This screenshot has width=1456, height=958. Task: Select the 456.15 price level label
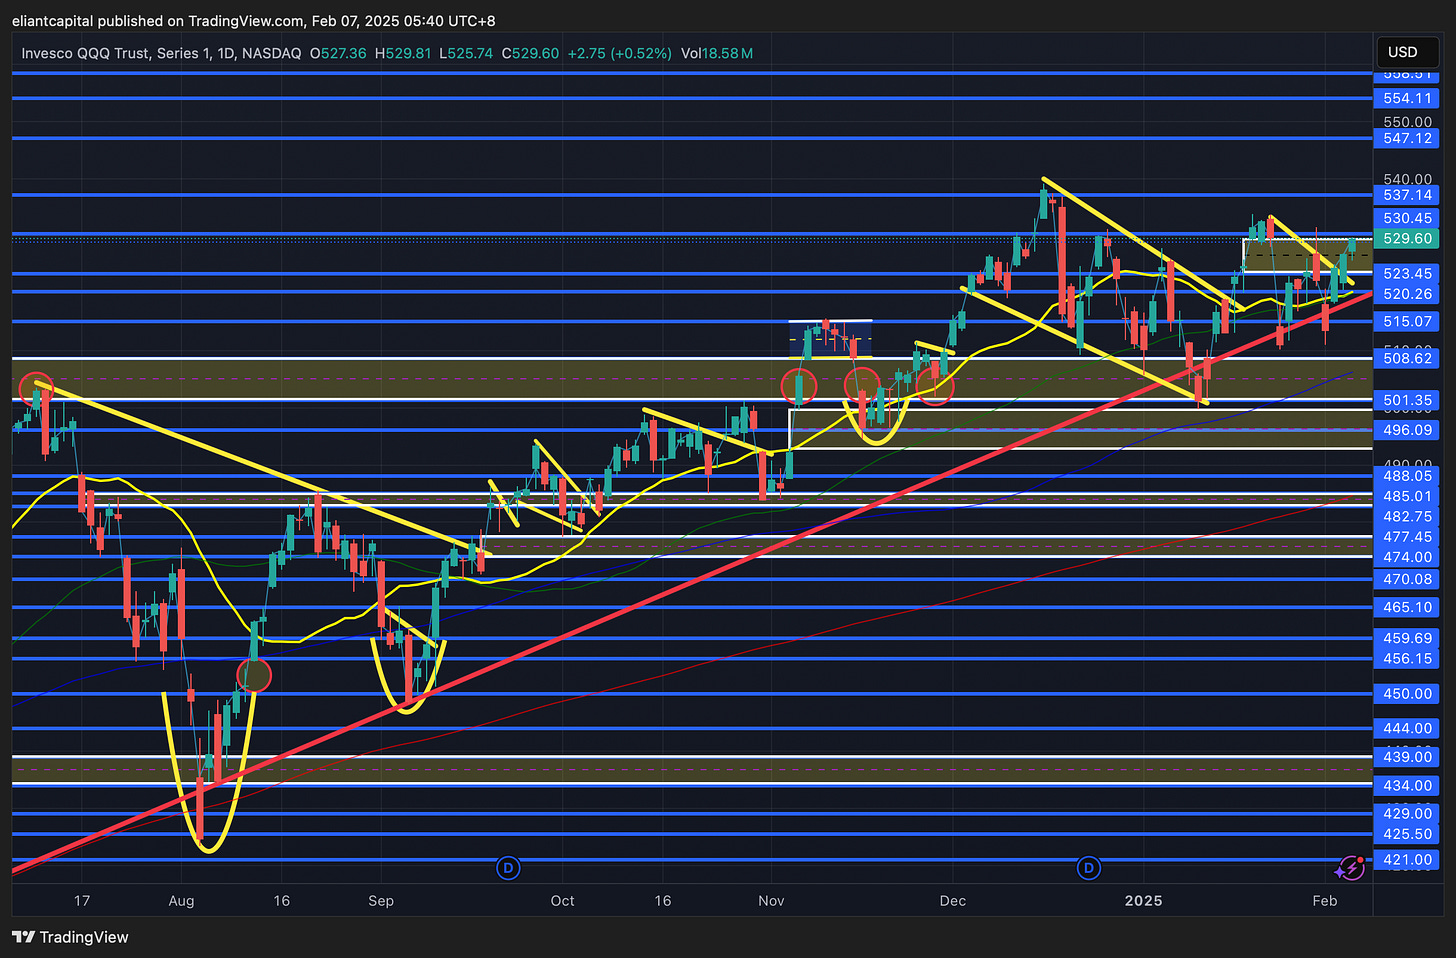tap(1408, 658)
